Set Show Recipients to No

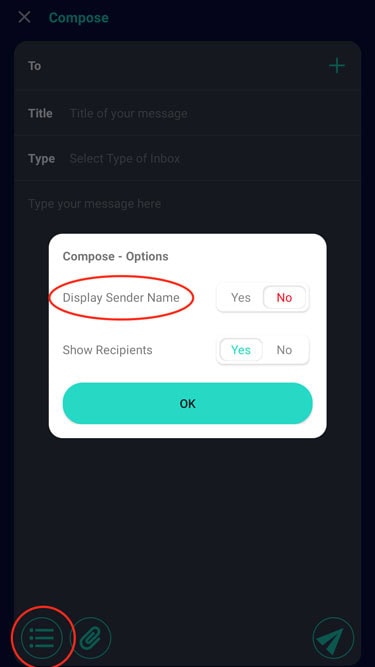(284, 350)
